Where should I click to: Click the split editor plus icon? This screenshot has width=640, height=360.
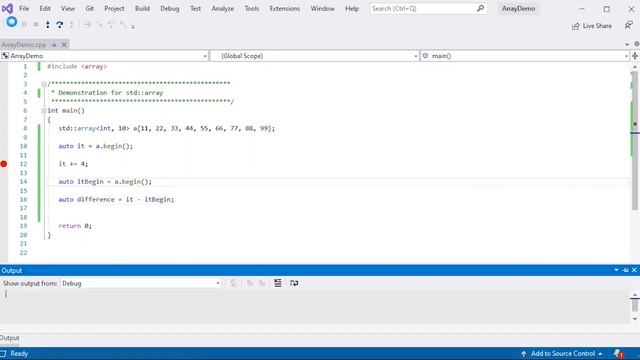pos(635,56)
